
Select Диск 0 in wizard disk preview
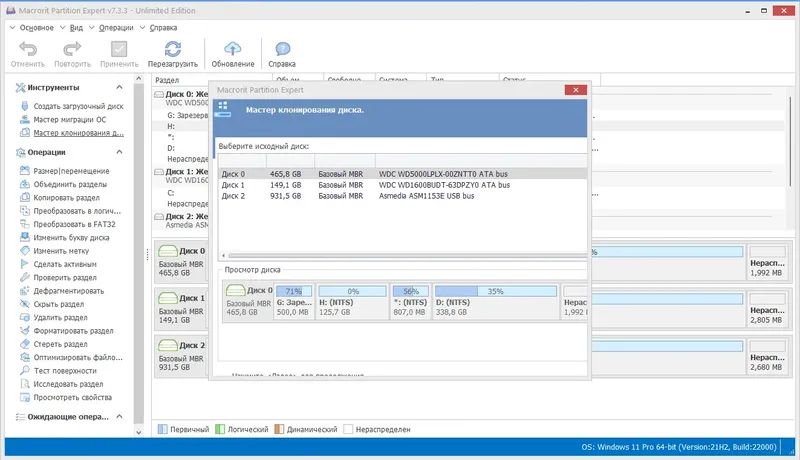pyautogui.click(x=248, y=301)
